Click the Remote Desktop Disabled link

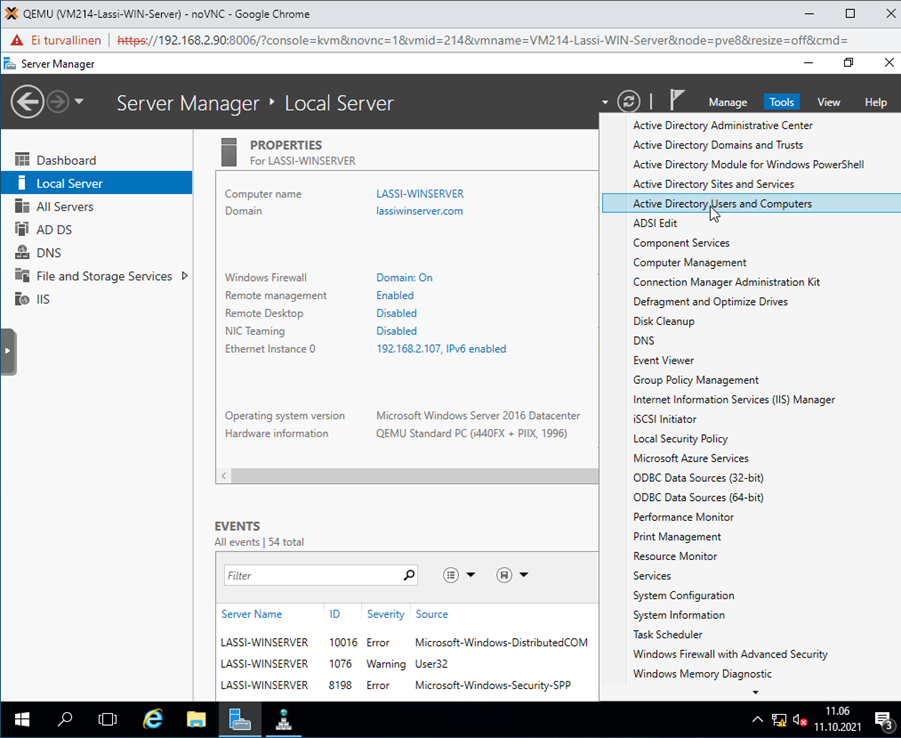pyautogui.click(x=396, y=313)
